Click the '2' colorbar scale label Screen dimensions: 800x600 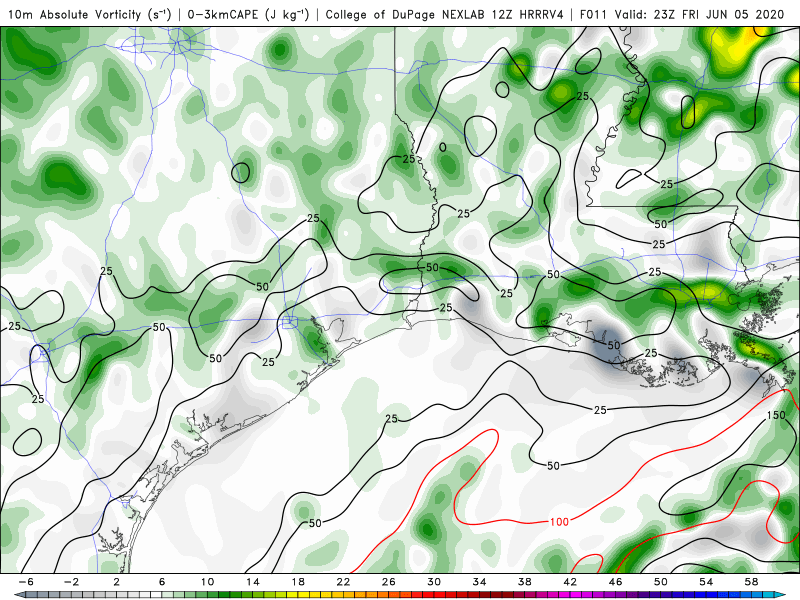116,582
